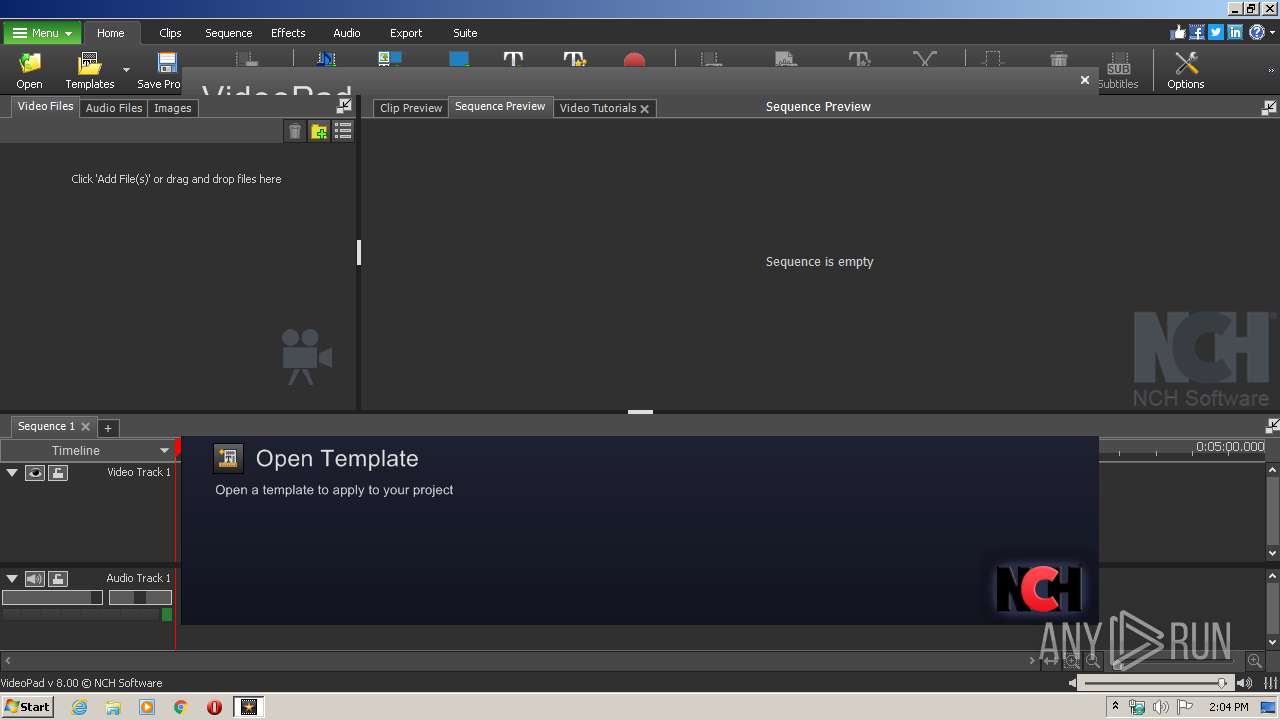Open the Timeline mode dropdown
The width and height of the screenshot is (1280, 720).
(x=87, y=450)
